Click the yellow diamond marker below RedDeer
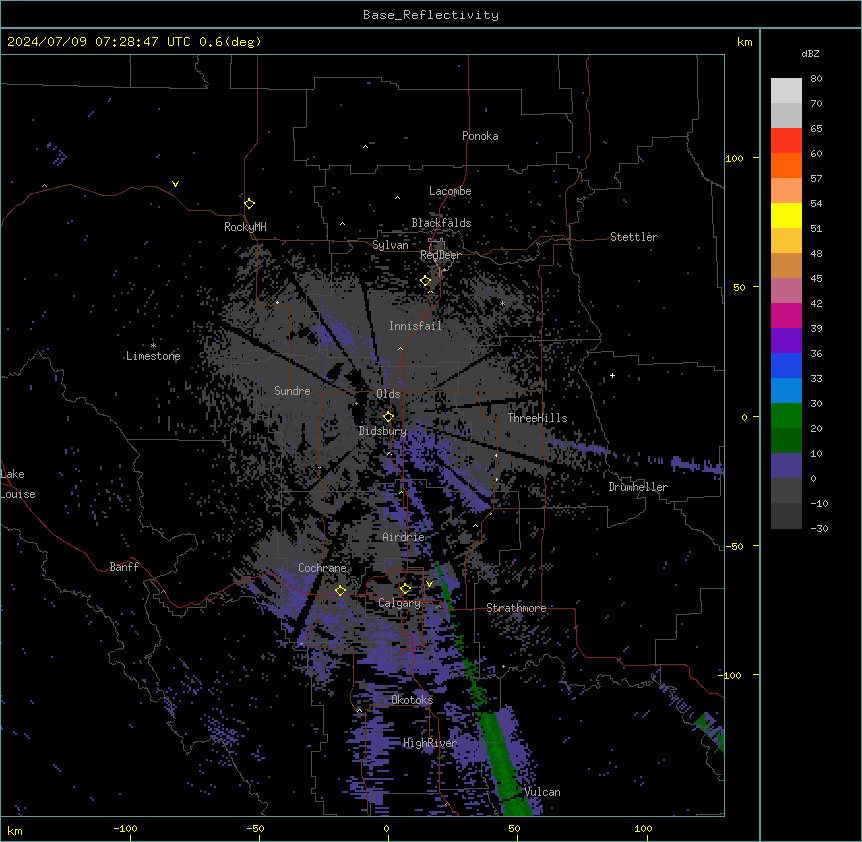This screenshot has height=842, width=862. pyautogui.click(x=425, y=280)
